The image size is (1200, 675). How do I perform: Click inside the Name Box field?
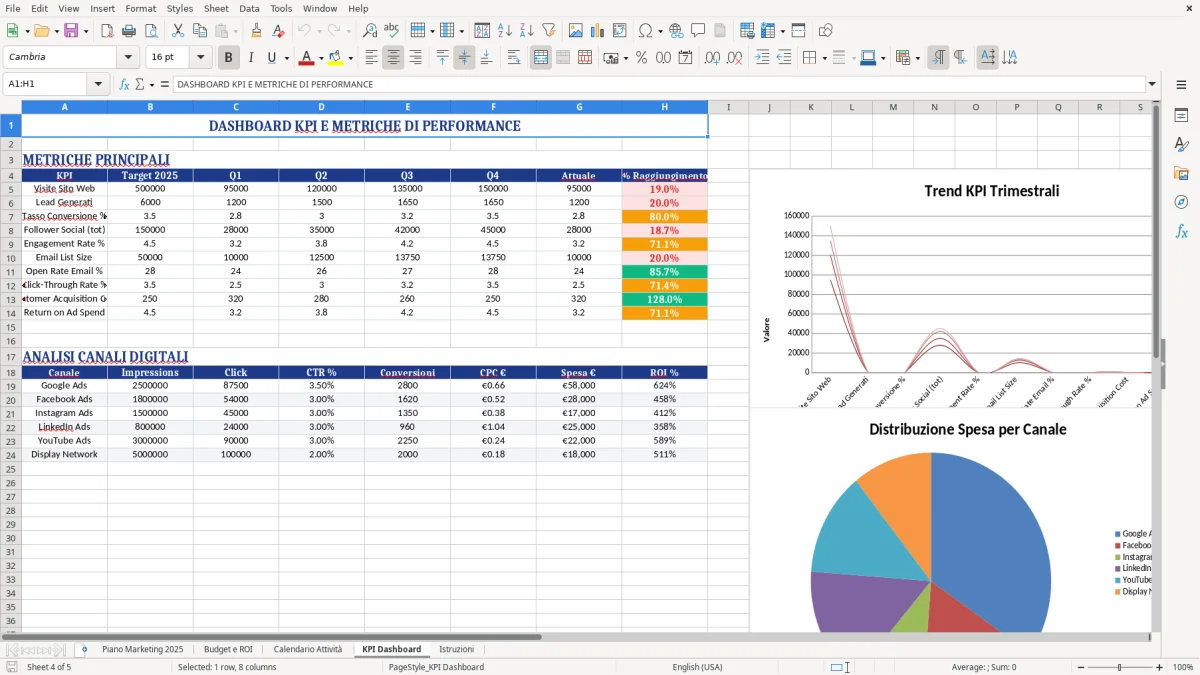(x=45, y=84)
